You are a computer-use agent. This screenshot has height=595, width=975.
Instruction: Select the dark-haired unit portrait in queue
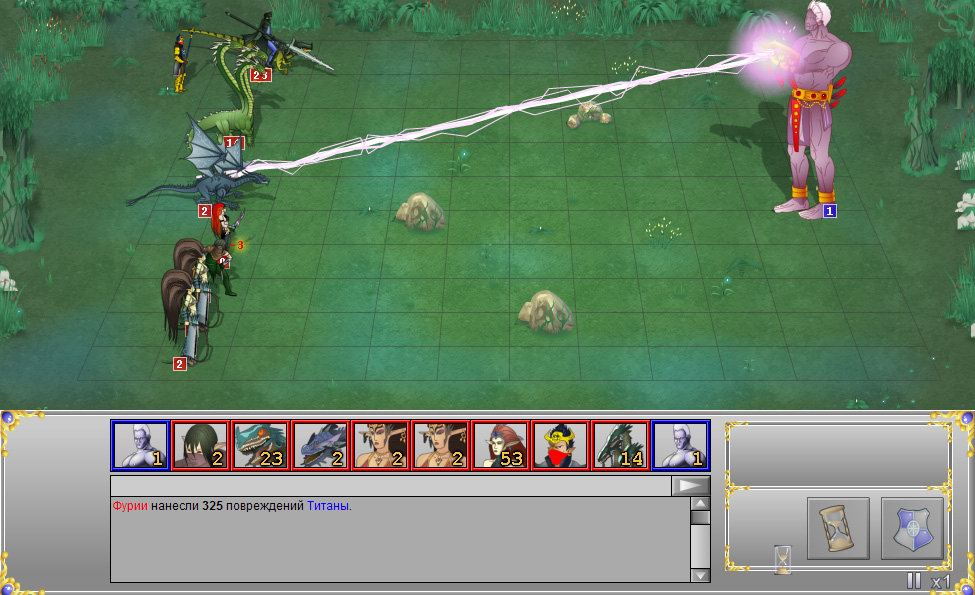click(200, 445)
